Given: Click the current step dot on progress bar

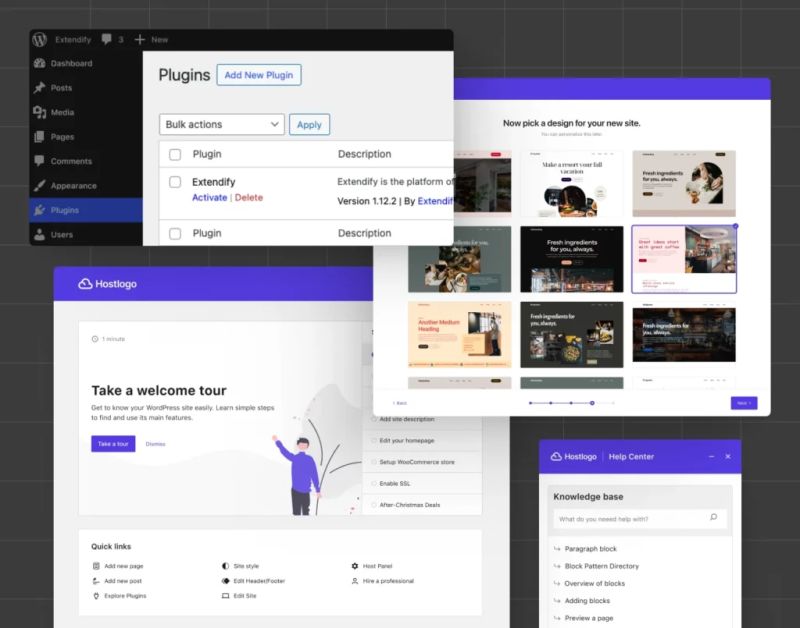Looking at the screenshot, I should pyautogui.click(x=592, y=403).
